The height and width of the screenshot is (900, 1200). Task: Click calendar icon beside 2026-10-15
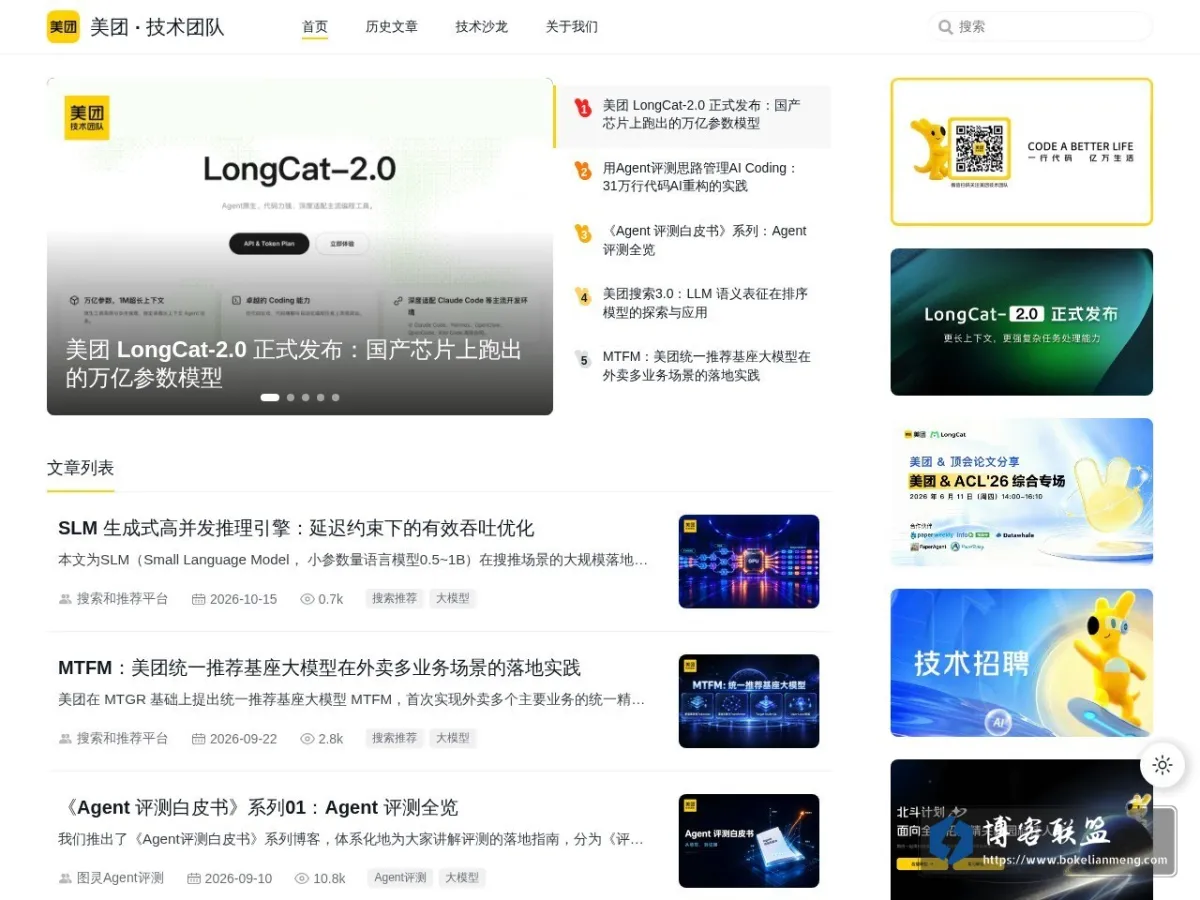(199, 599)
